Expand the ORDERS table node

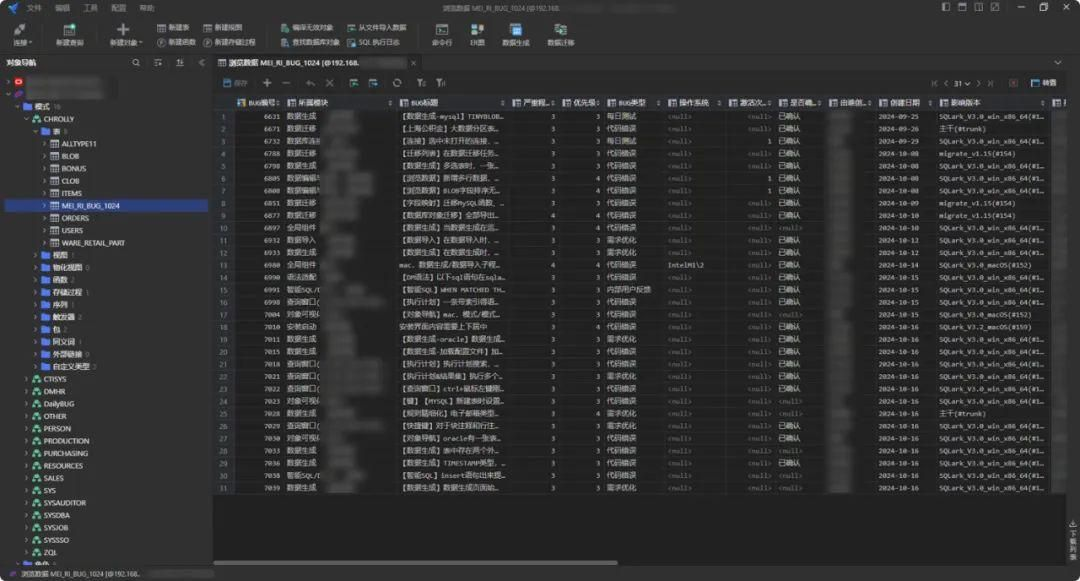pos(45,218)
